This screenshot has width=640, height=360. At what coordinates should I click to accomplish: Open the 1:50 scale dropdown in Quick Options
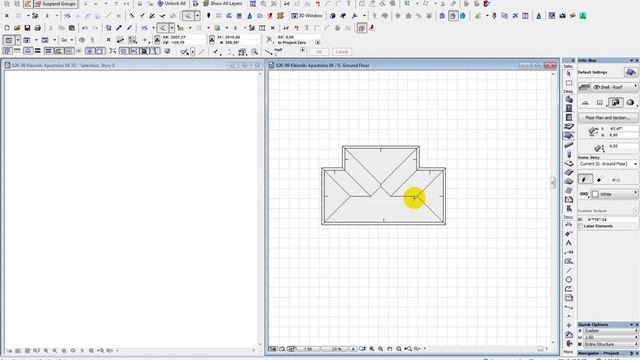(x=610, y=338)
